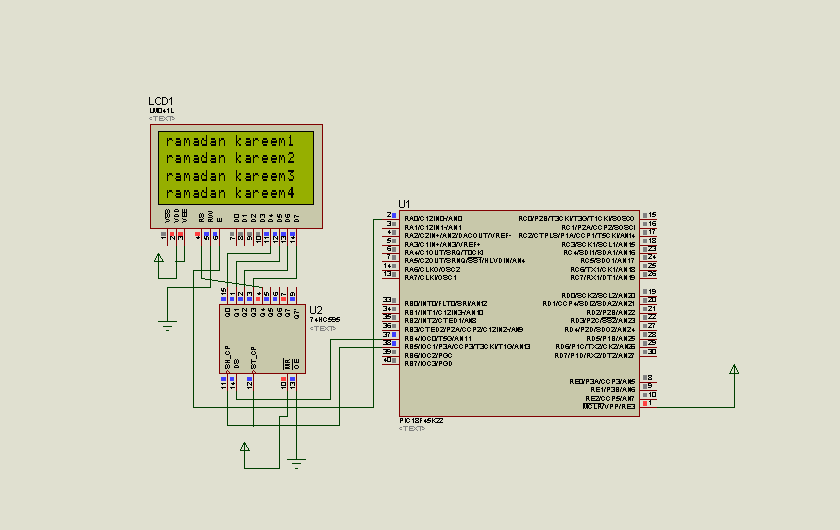Click the <TEXT> placeholder under PIC18F45K22
The image size is (840, 530).
tap(412, 429)
